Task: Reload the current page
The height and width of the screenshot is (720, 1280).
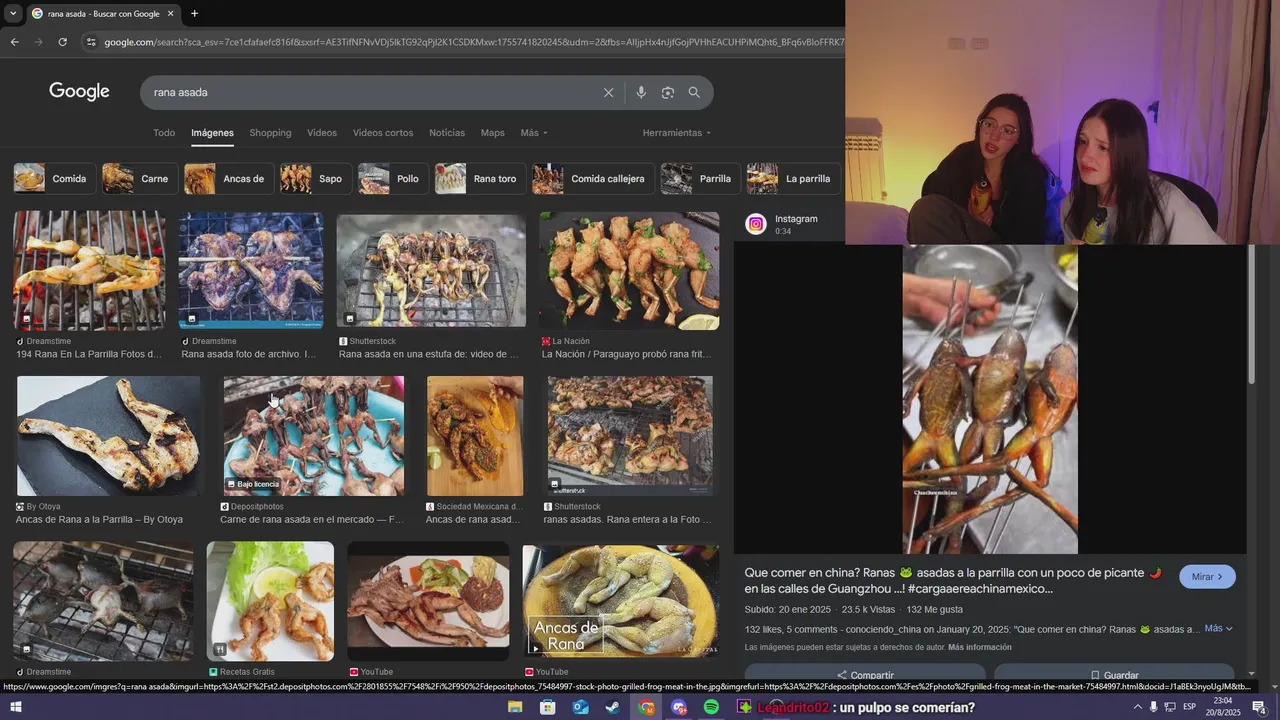Action: click(x=62, y=42)
